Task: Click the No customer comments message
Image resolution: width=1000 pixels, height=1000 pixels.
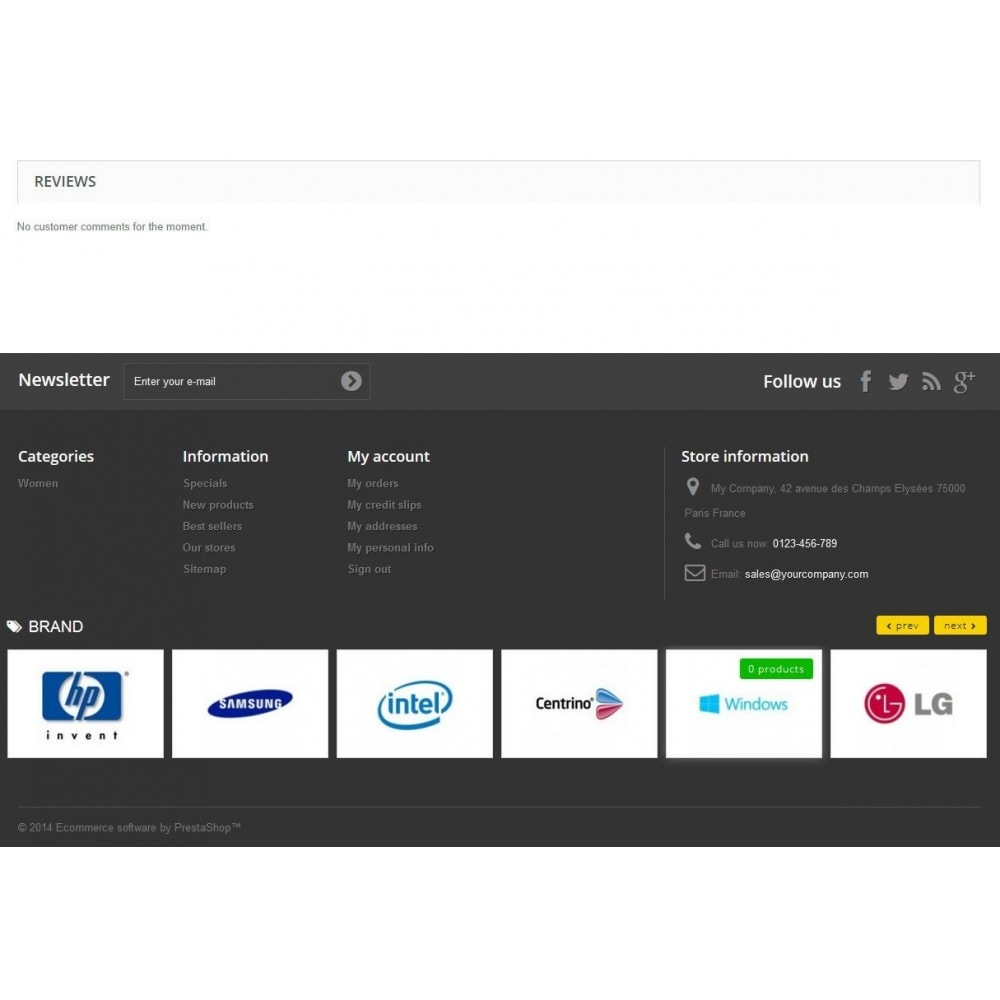Action: click(x=112, y=226)
